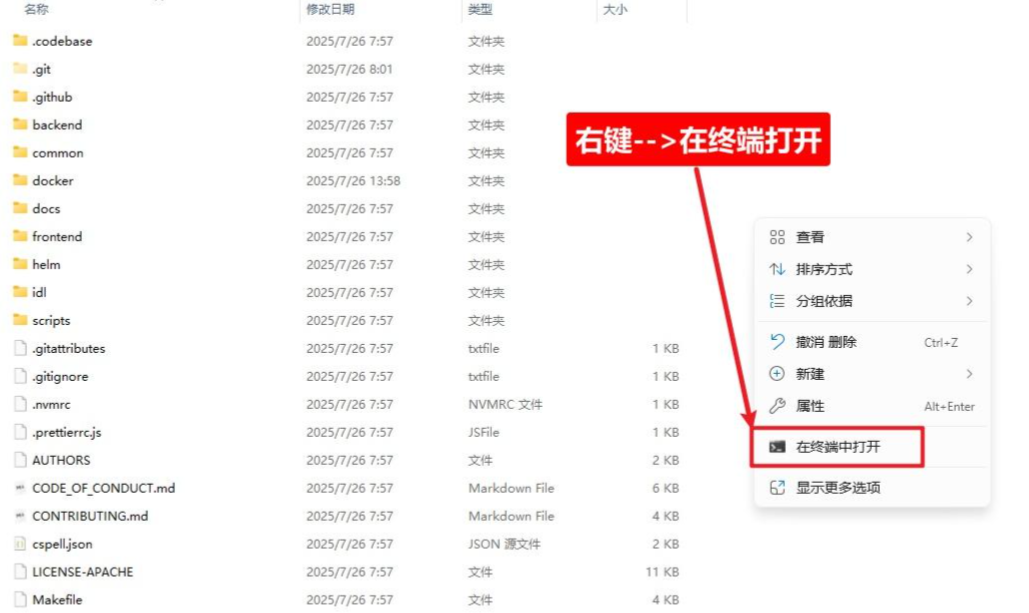Screen dimensions: 1029x613
Task: Expand the 查看 submenu chevron
Action: coord(969,237)
